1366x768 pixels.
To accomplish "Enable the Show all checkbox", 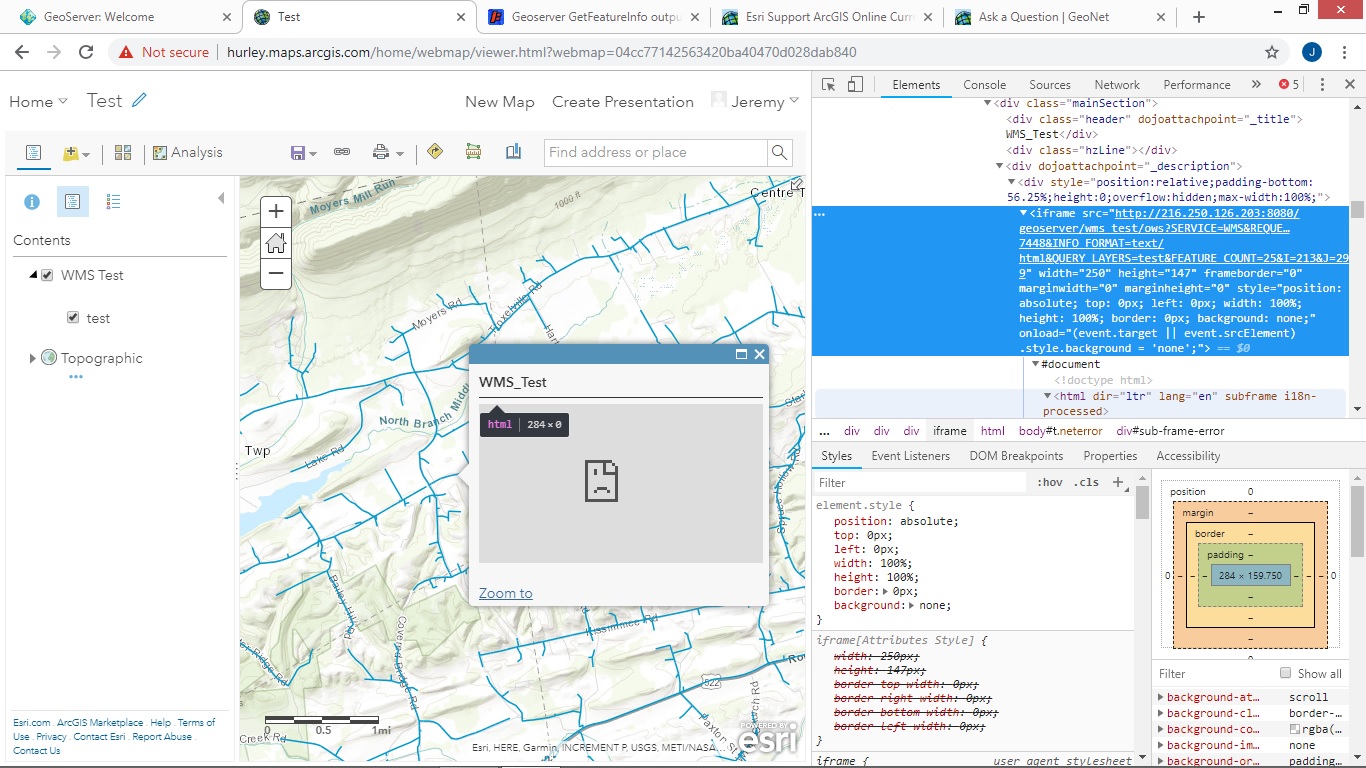I will pos(1286,673).
